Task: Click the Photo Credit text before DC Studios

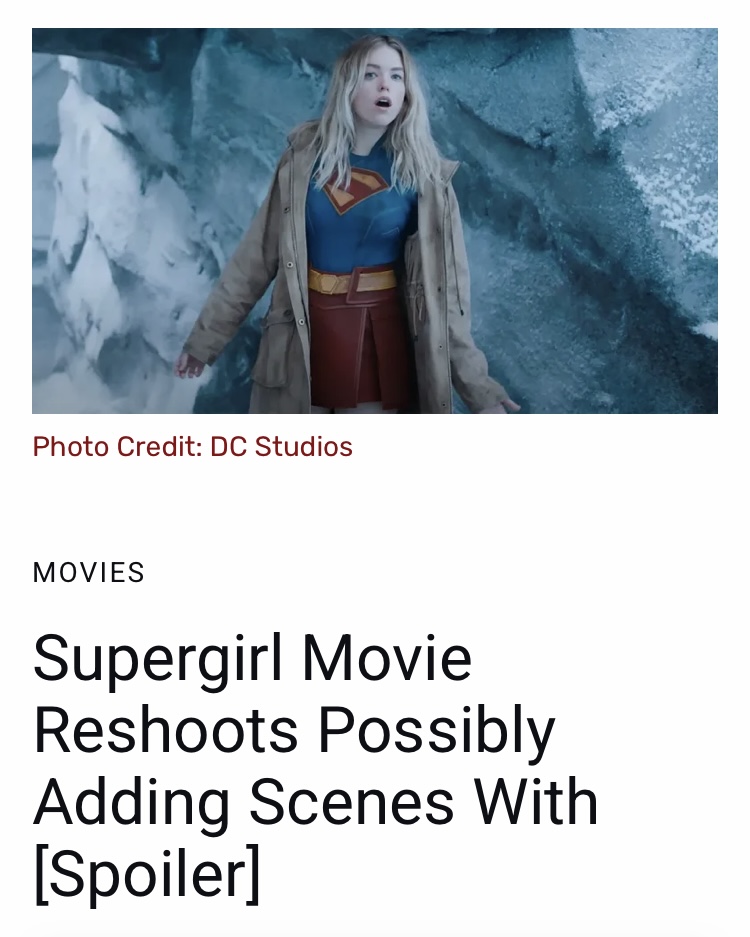Action: click(x=117, y=446)
